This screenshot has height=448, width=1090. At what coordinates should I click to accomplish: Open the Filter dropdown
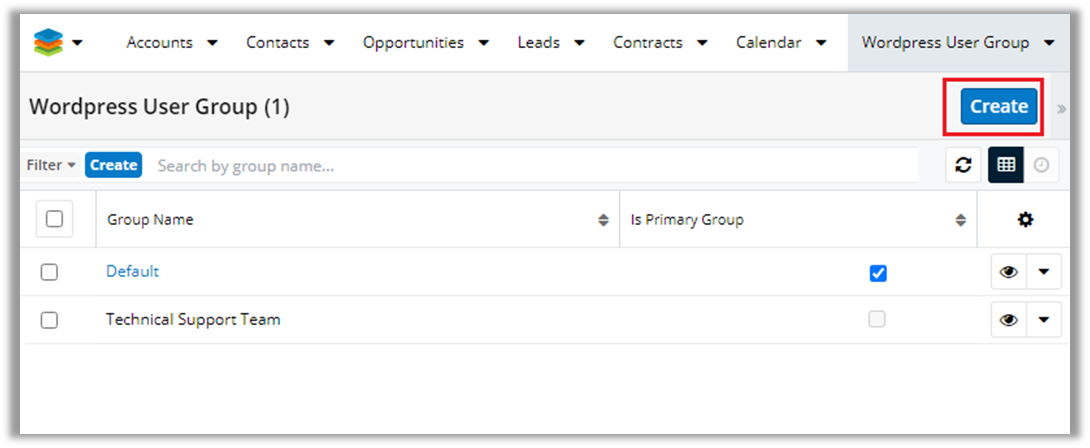(x=51, y=165)
